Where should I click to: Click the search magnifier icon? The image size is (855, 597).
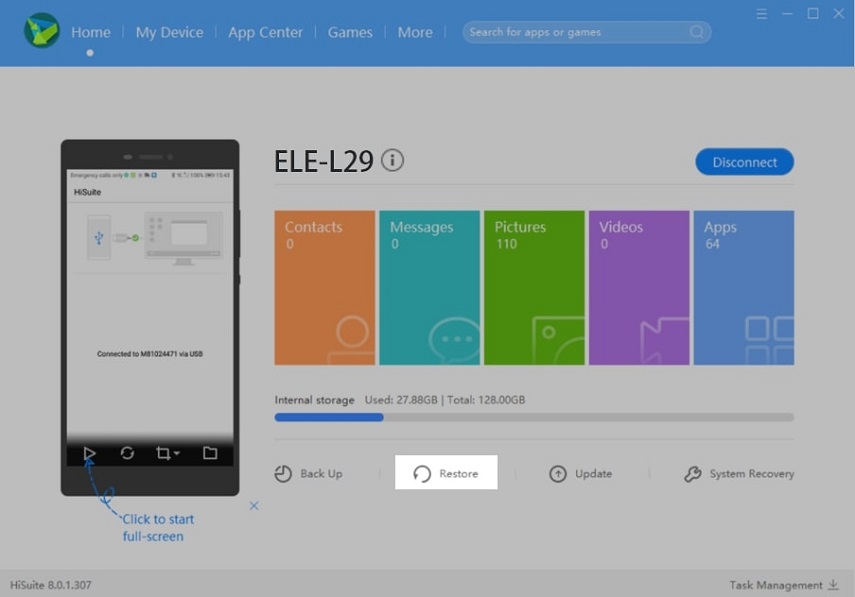696,32
